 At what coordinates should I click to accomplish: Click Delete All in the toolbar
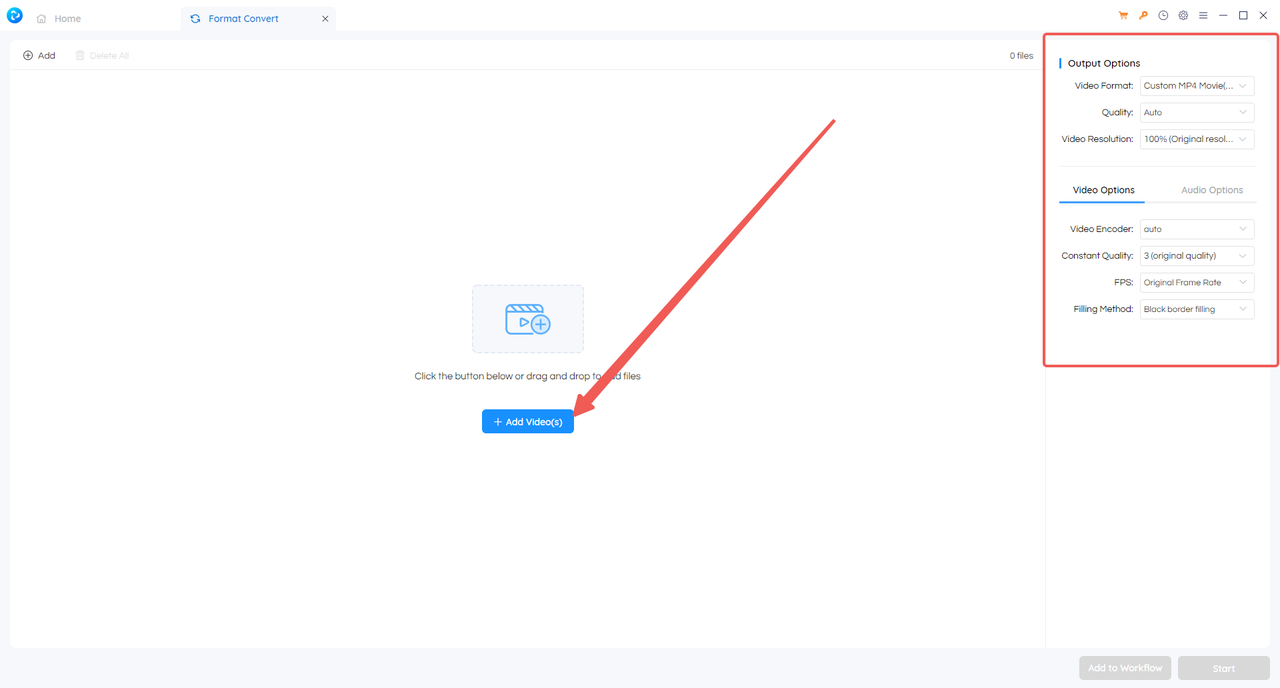(x=102, y=56)
